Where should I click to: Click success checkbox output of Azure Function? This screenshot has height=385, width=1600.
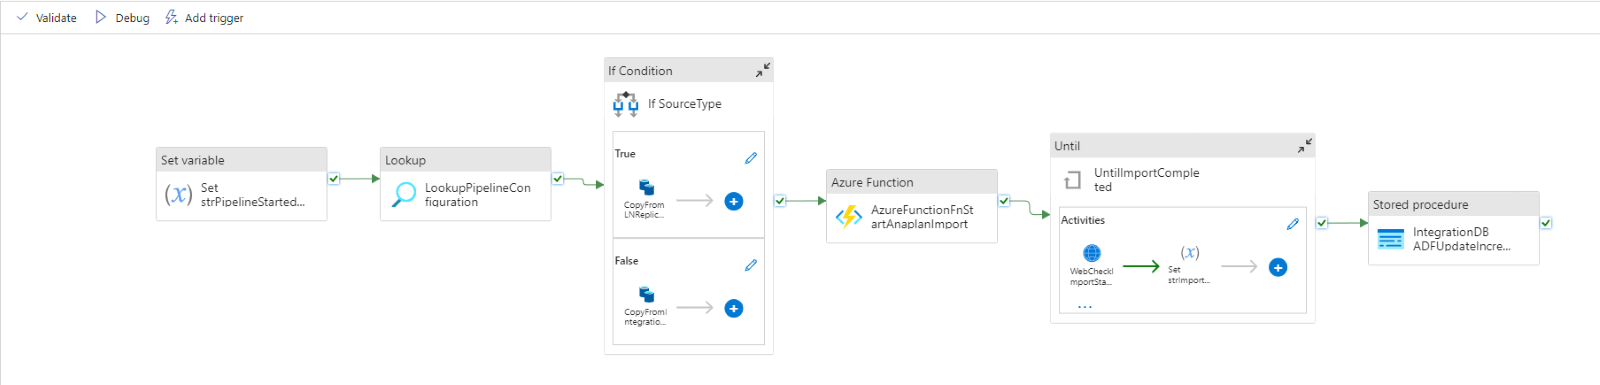point(1004,201)
